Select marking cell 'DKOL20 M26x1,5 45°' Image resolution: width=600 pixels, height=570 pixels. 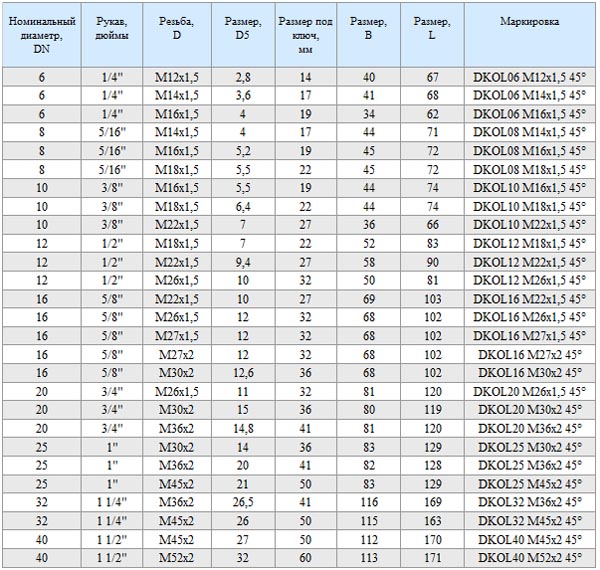(x=530, y=392)
